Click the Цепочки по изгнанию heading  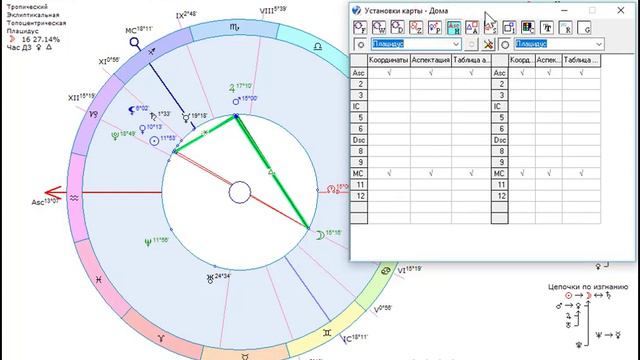point(588,287)
